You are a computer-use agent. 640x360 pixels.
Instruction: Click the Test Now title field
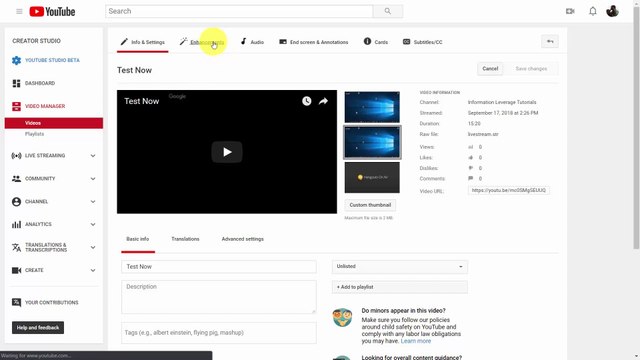[219, 267]
